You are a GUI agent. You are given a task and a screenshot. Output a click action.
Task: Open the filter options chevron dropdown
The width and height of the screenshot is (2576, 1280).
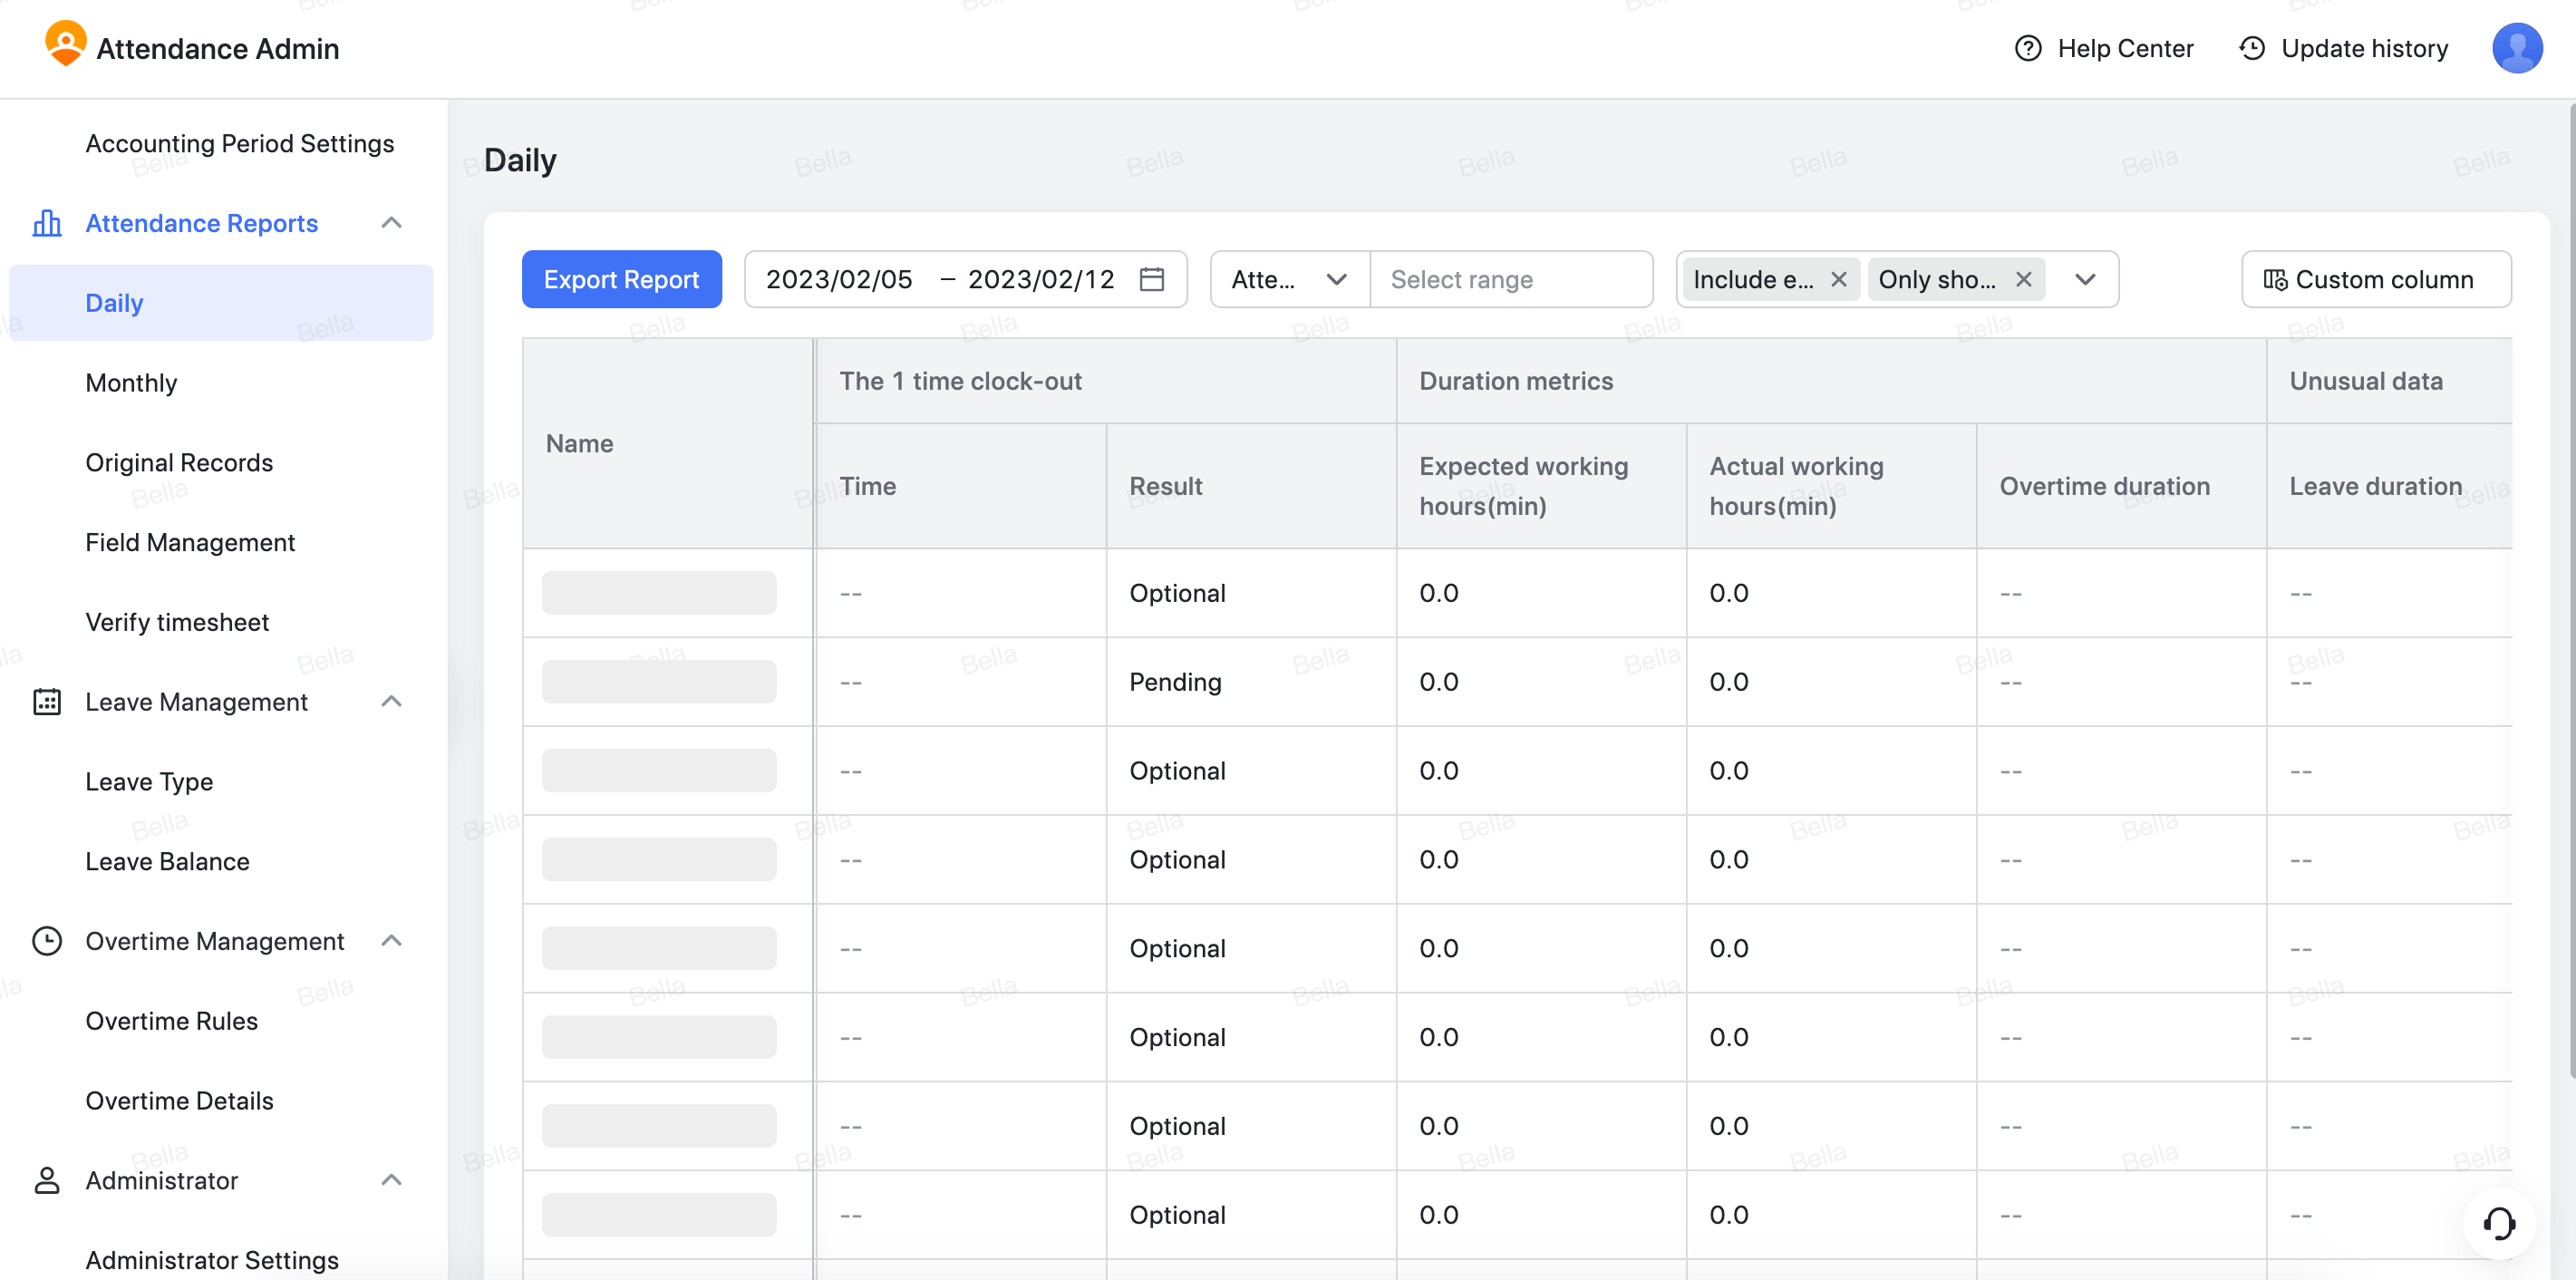tap(2086, 279)
